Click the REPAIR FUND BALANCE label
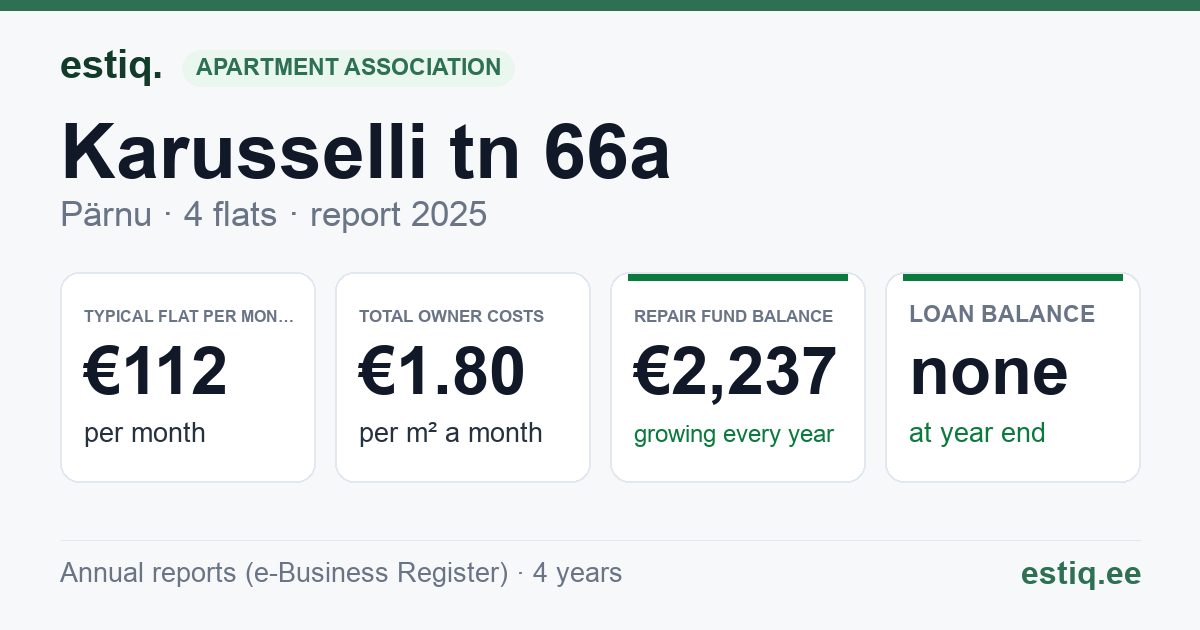Screen dimensions: 1200x630 pyautogui.click(x=733, y=317)
